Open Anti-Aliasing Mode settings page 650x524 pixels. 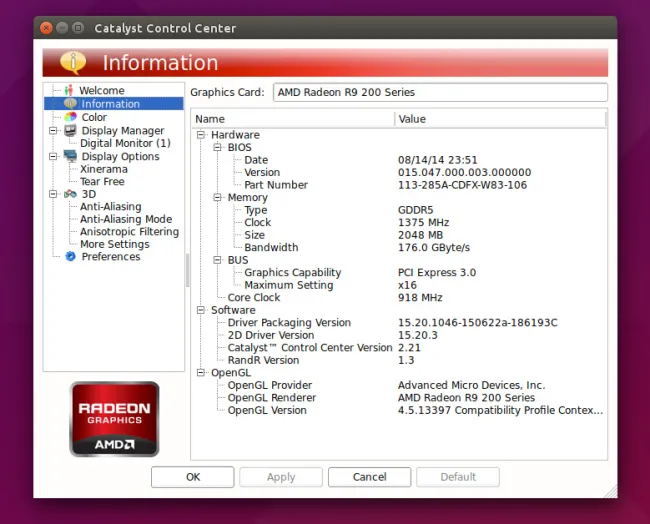tap(126, 219)
